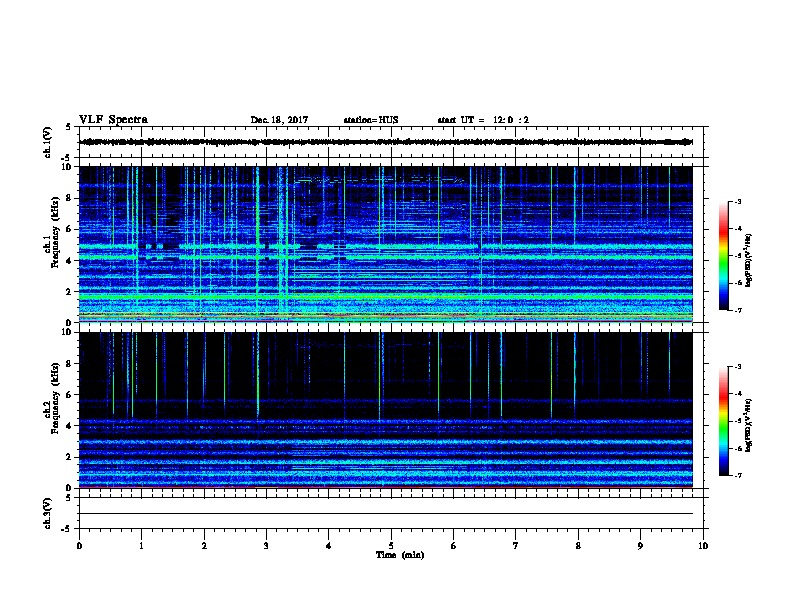The width and height of the screenshot is (792, 612).
Task: Click the "3" minute tick label
Action: tap(266, 546)
